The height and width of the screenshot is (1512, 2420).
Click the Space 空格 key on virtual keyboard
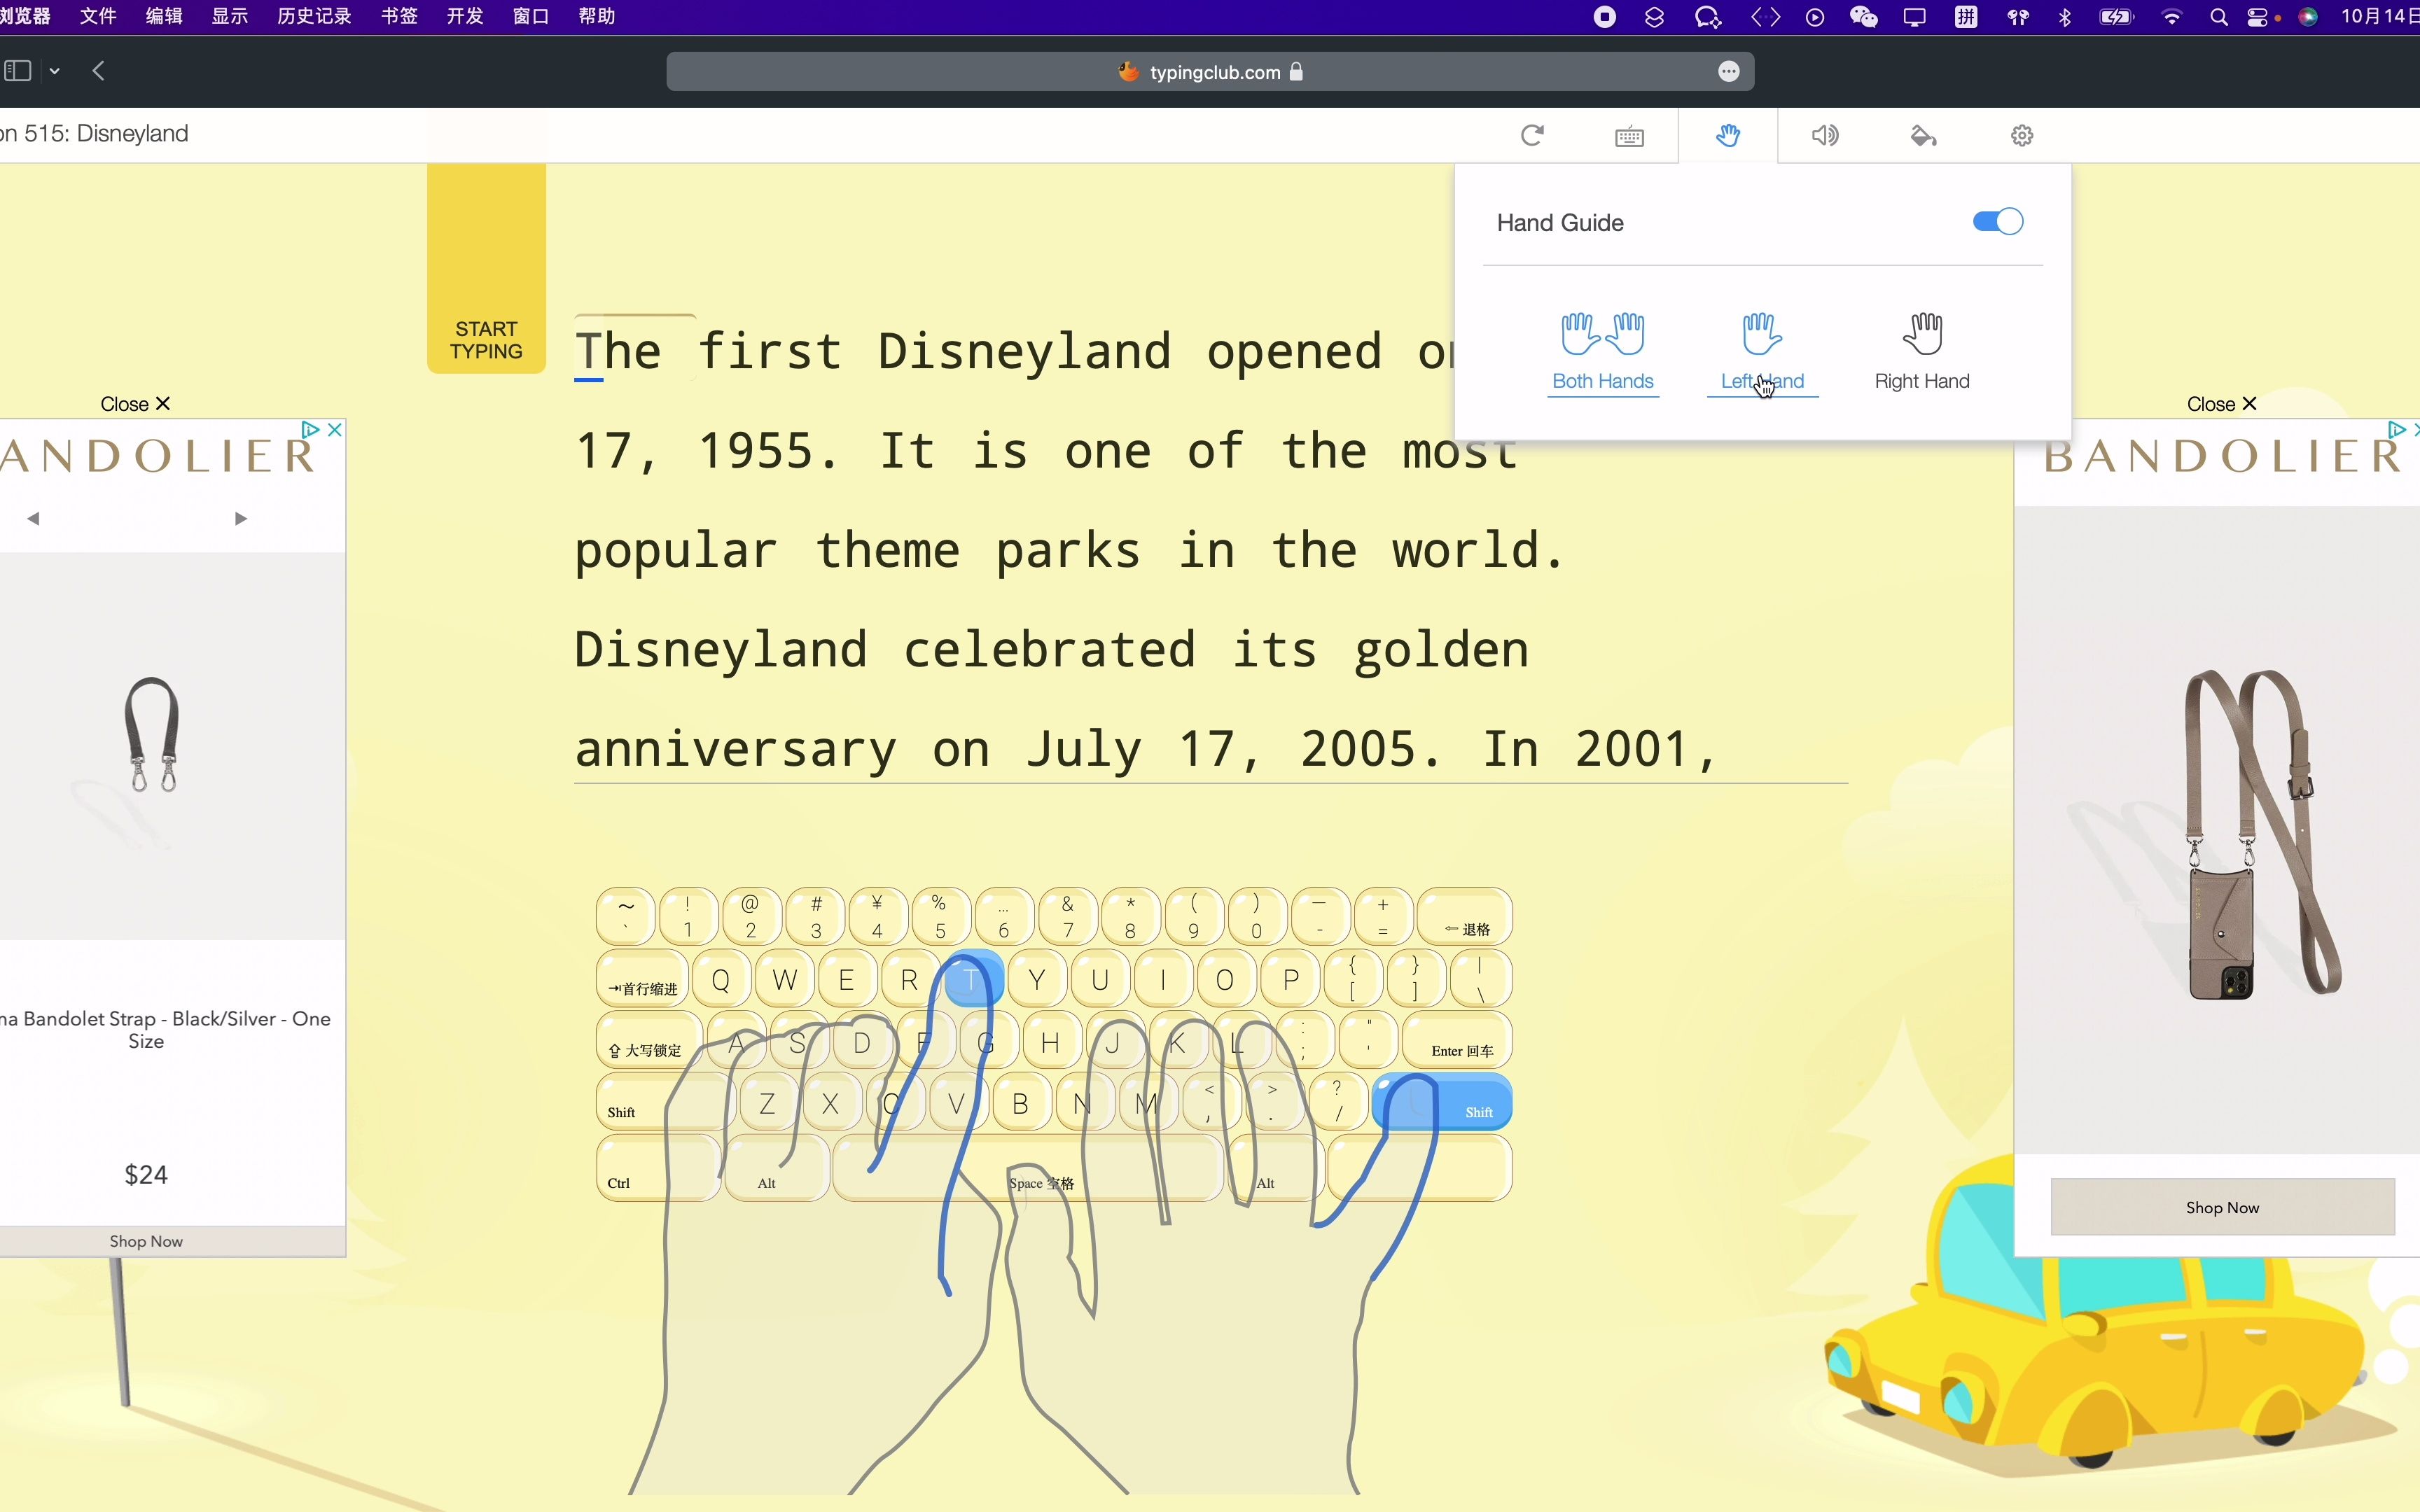click(1028, 1168)
